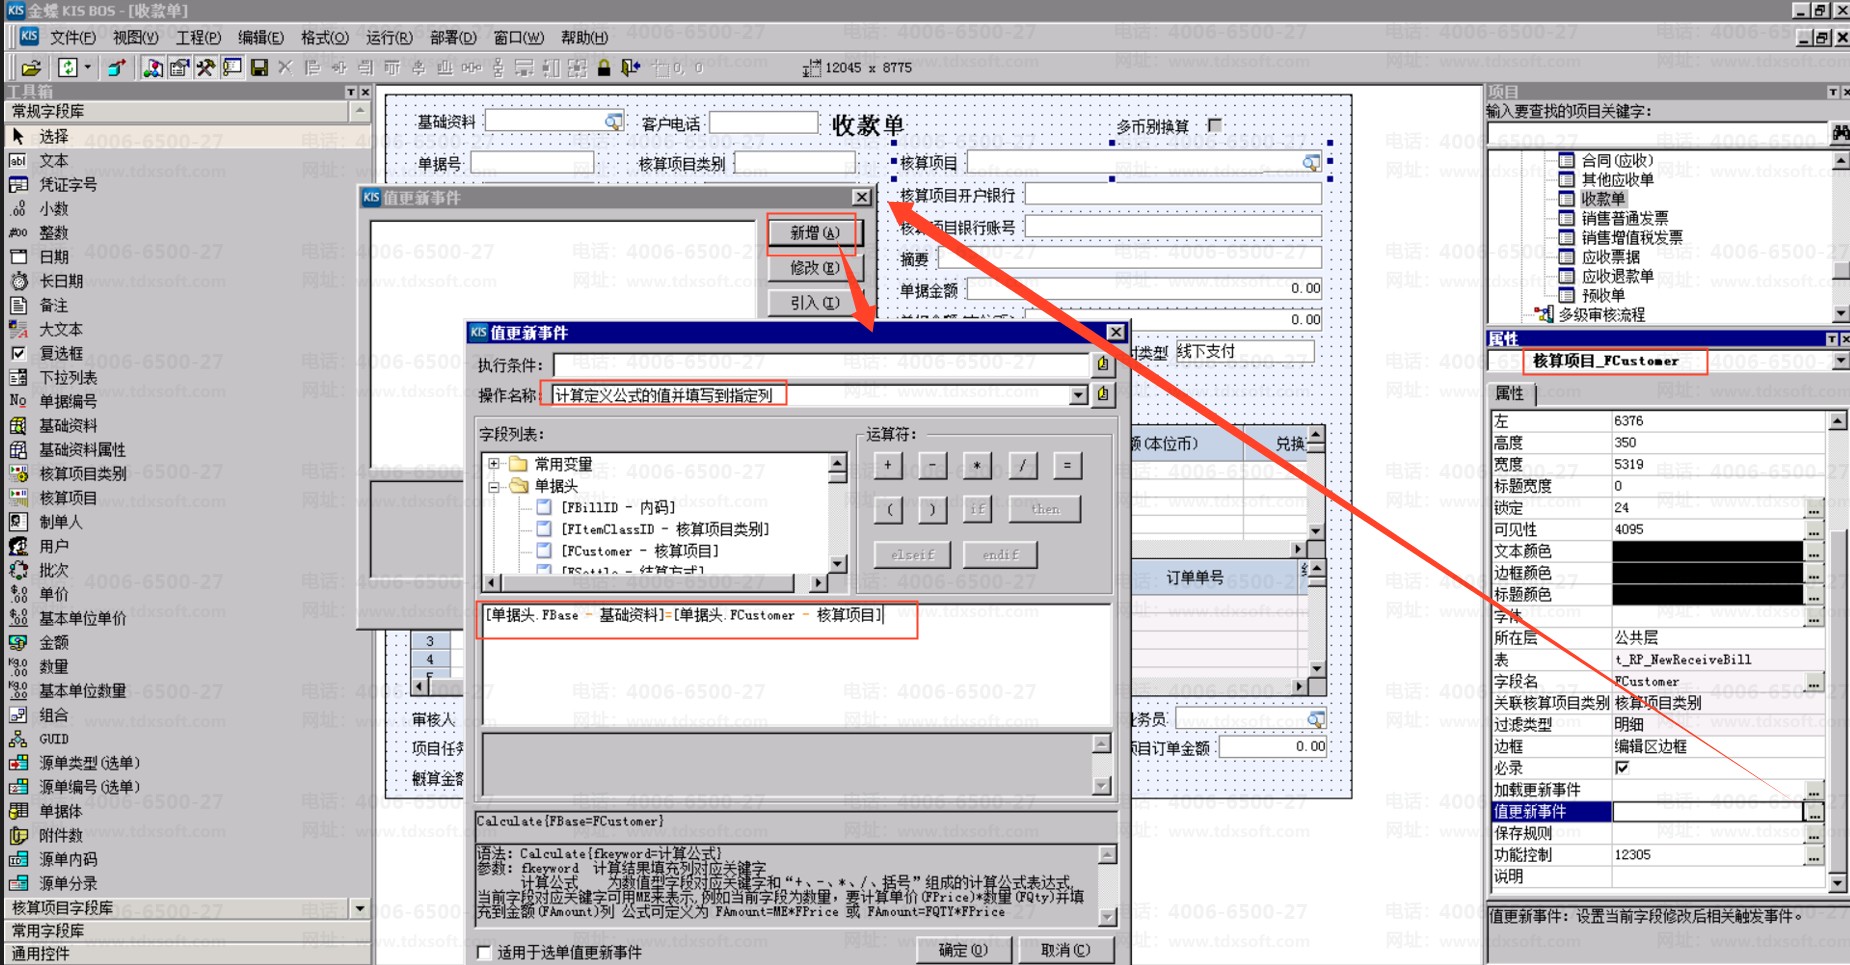Open the 部署(D) menu
Viewport: 1850px width, 965px height.
(x=452, y=37)
